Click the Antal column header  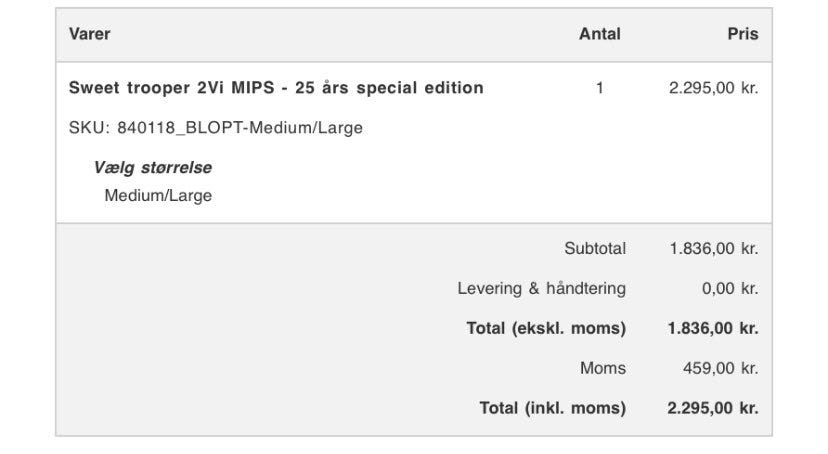[x=599, y=34]
